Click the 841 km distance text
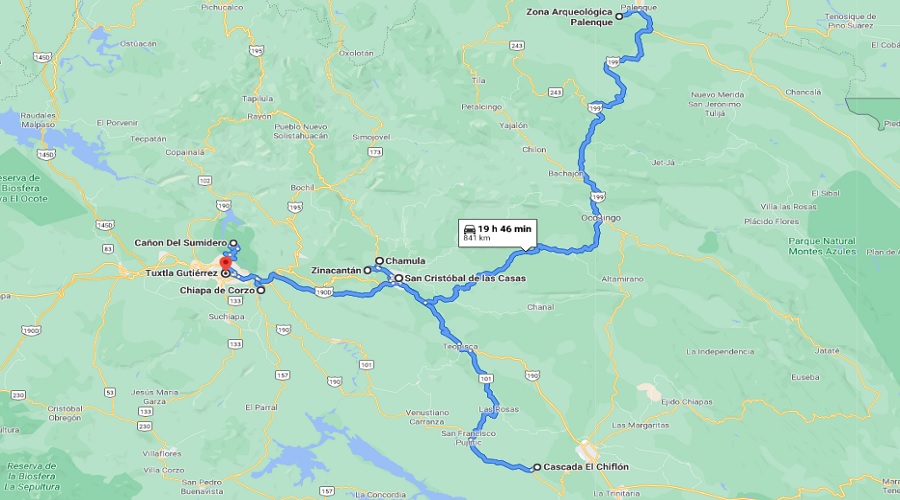This screenshot has width=900, height=500. click(x=477, y=238)
